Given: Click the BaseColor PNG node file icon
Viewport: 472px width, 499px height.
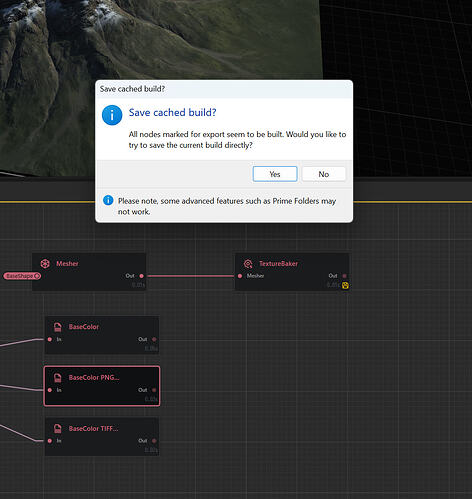Looking at the screenshot, I should 58,378.
